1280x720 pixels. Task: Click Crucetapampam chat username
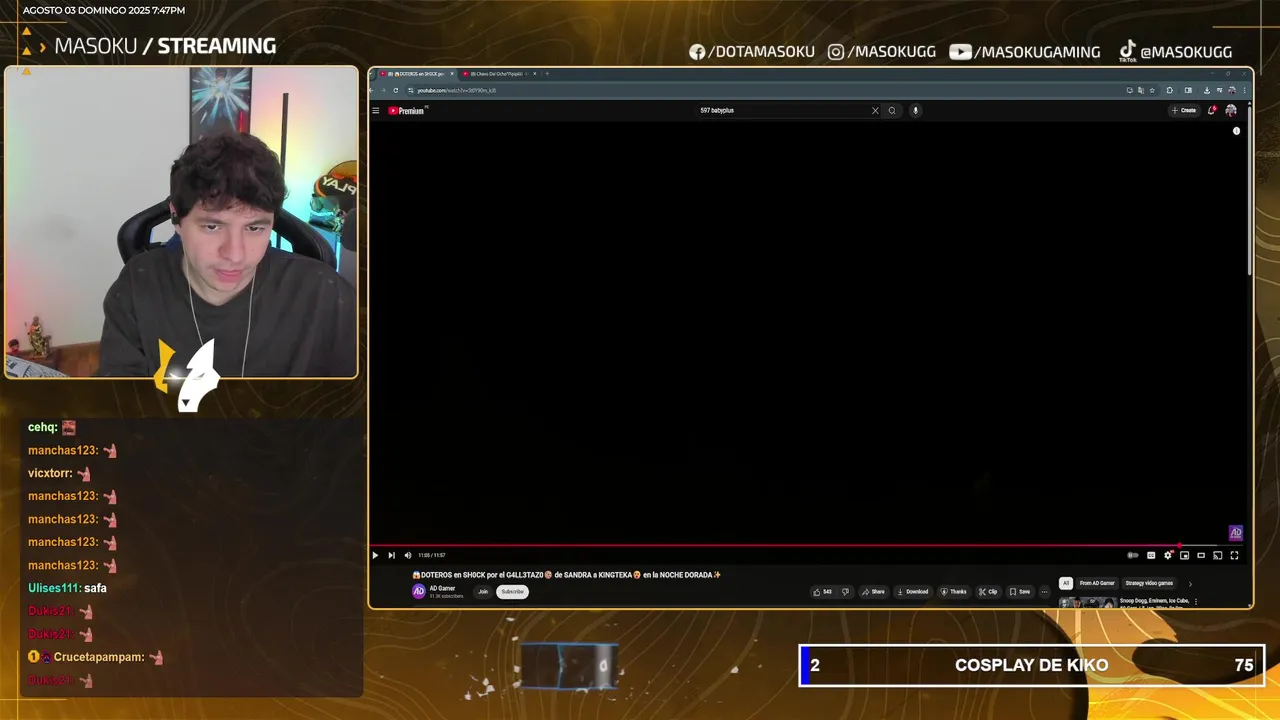pos(99,657)
